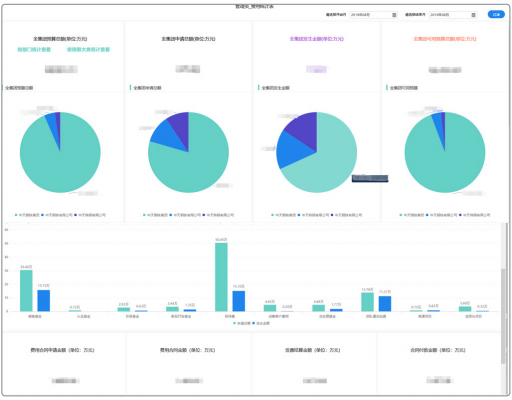Viewport: 512px width, 400px height.
Task: Click the purple 全集团发生金额 card title
Action: [x=317, y=39]
